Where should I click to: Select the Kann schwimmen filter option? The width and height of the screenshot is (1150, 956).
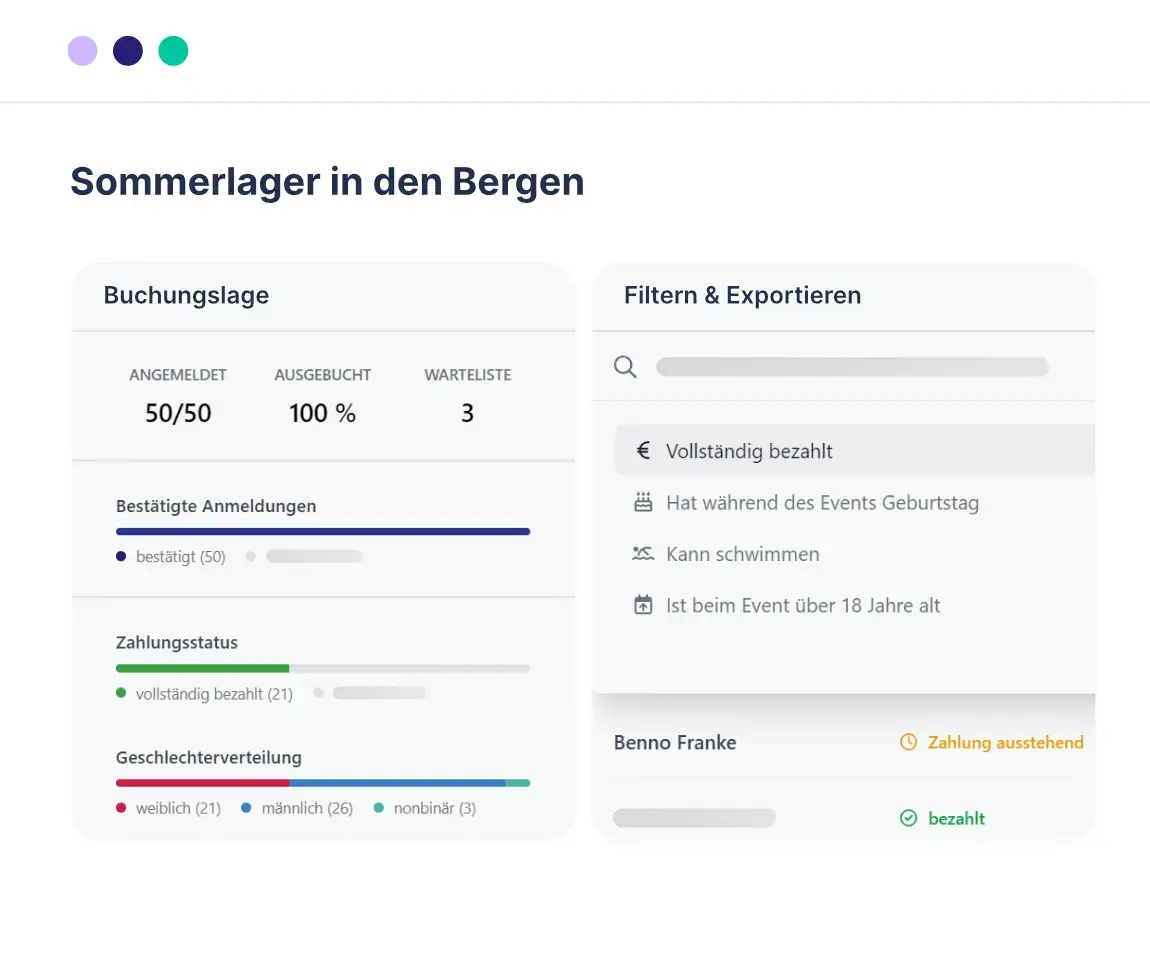pos(742,554)
